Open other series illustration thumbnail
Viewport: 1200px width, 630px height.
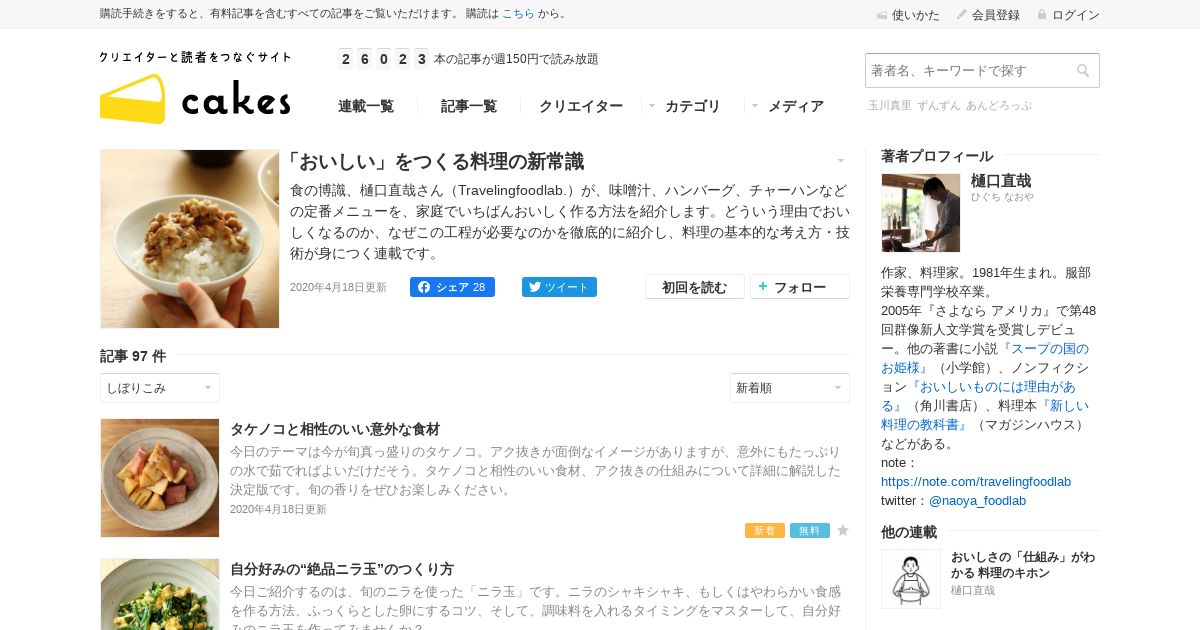pos(911,579)
